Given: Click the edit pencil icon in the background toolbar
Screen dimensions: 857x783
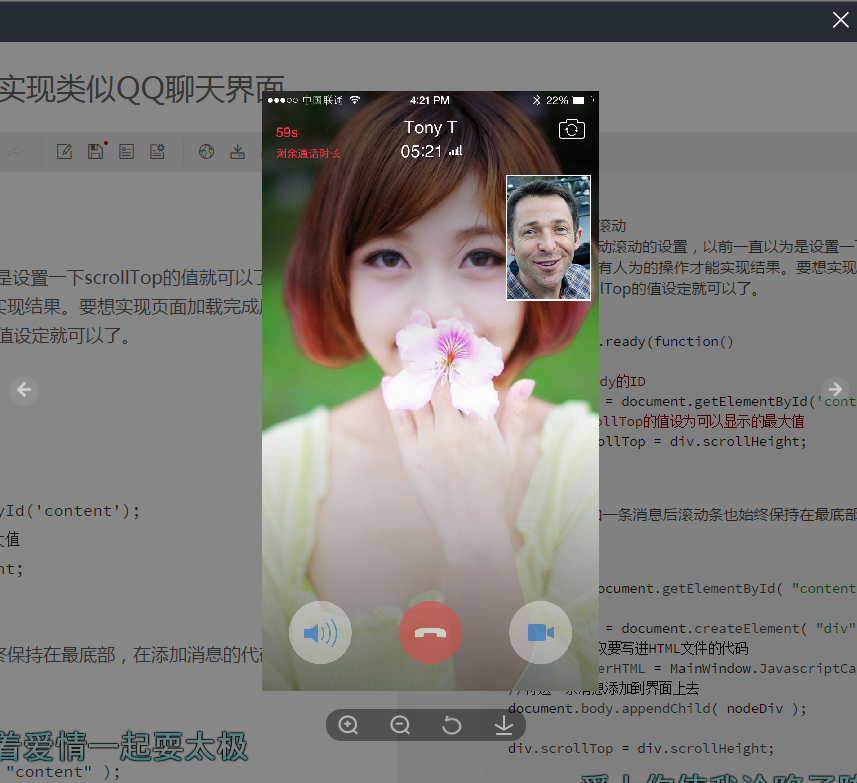Looking at the screenshot, I should pyautogui.click(x=64, y=151).
